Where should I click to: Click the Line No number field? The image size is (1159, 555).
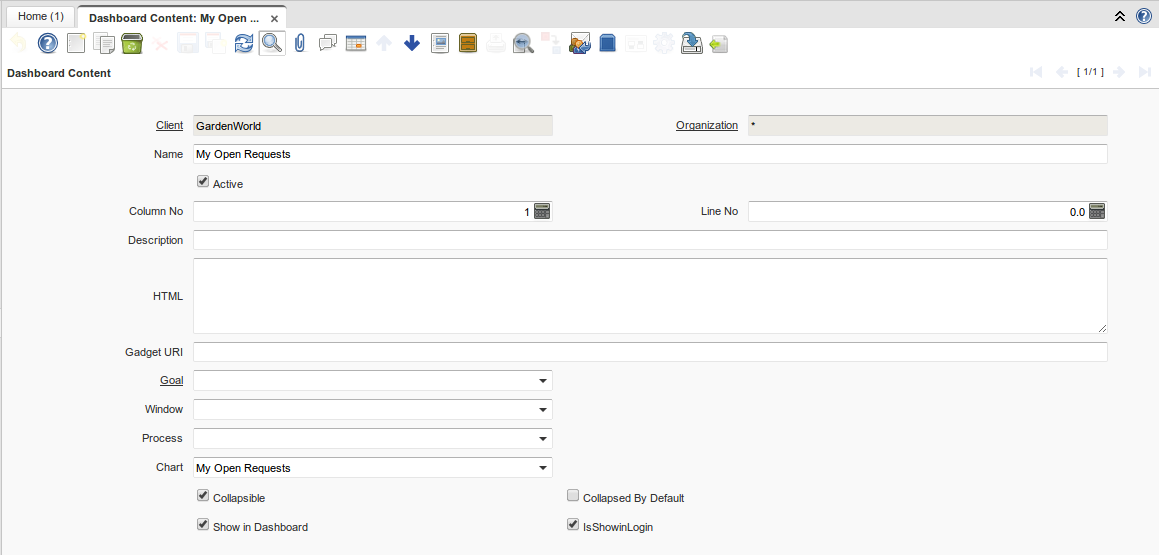917,212
